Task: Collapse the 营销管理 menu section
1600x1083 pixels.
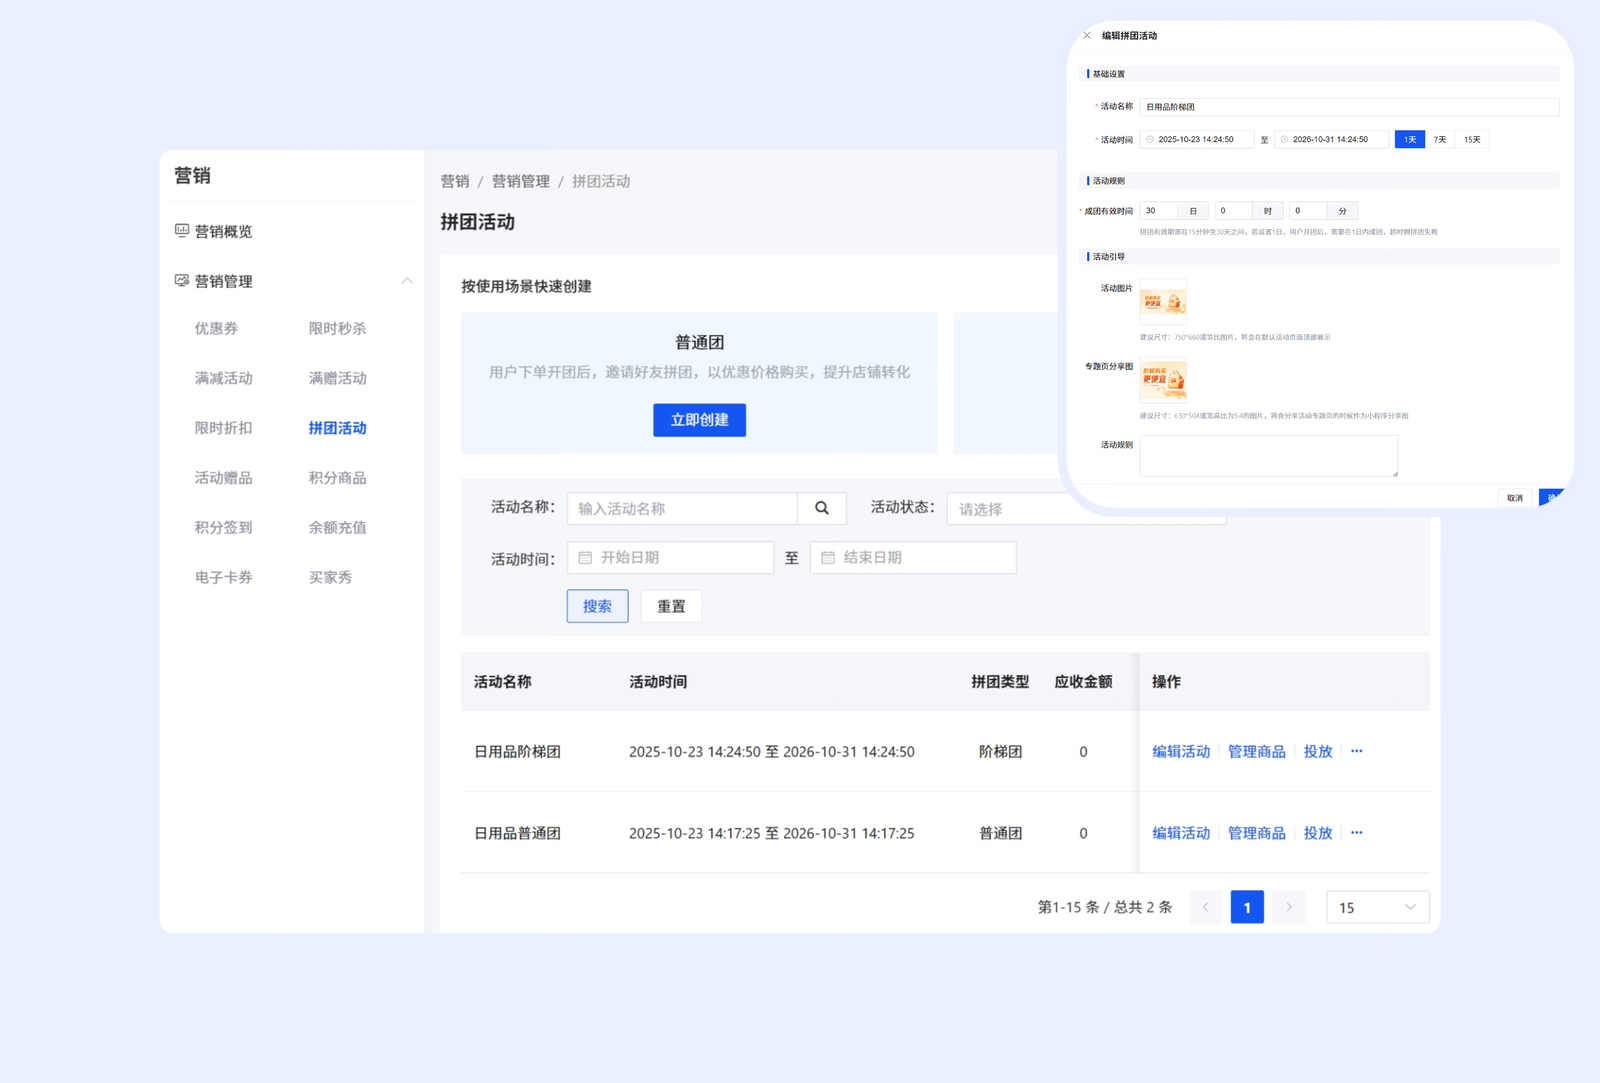Action: [x=406, y=281]
